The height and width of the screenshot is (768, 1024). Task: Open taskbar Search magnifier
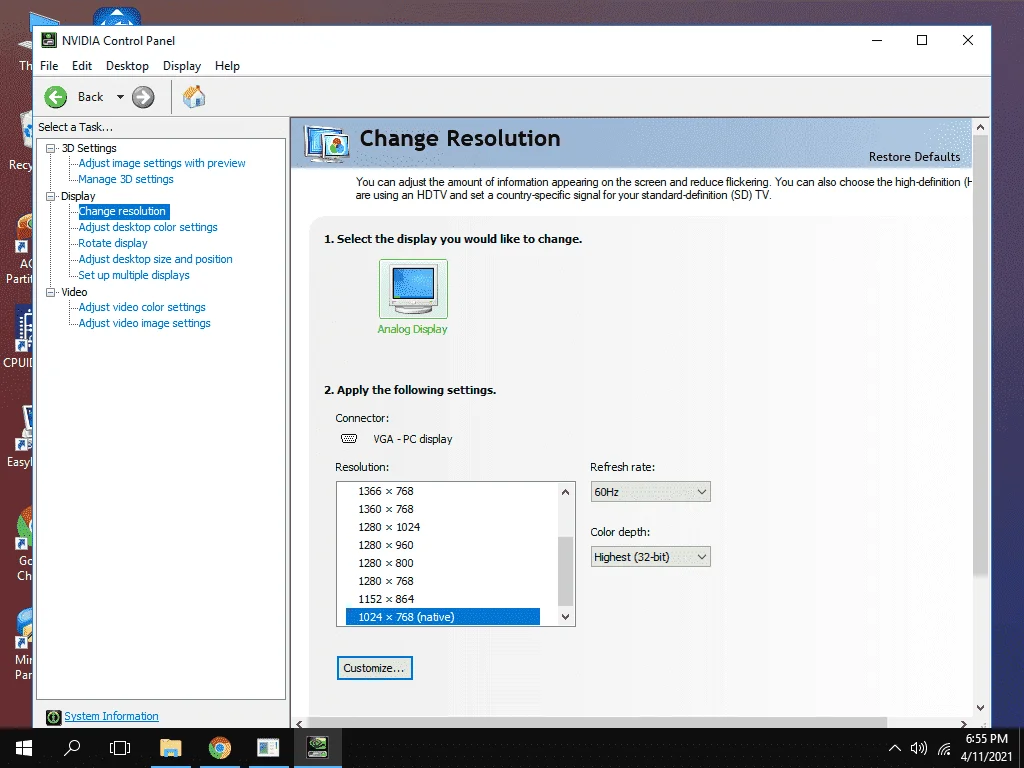[x=72, y=748]
